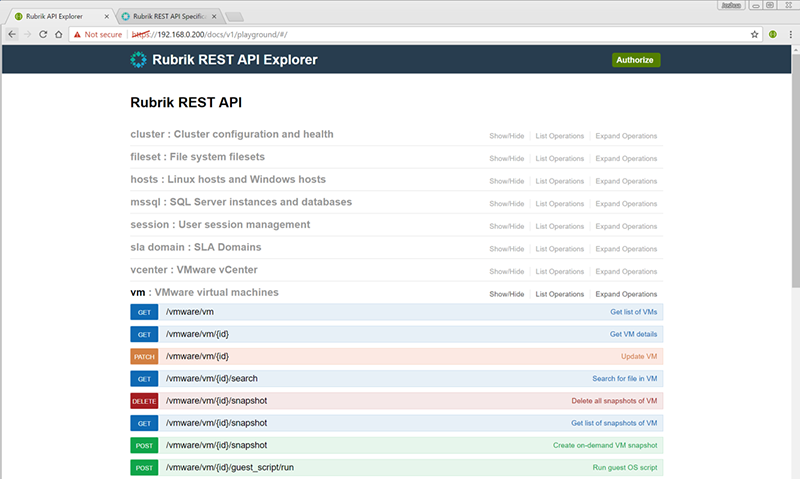Expand the session section heading
Viewport: 800px width, 479px height.
point(220,224)
